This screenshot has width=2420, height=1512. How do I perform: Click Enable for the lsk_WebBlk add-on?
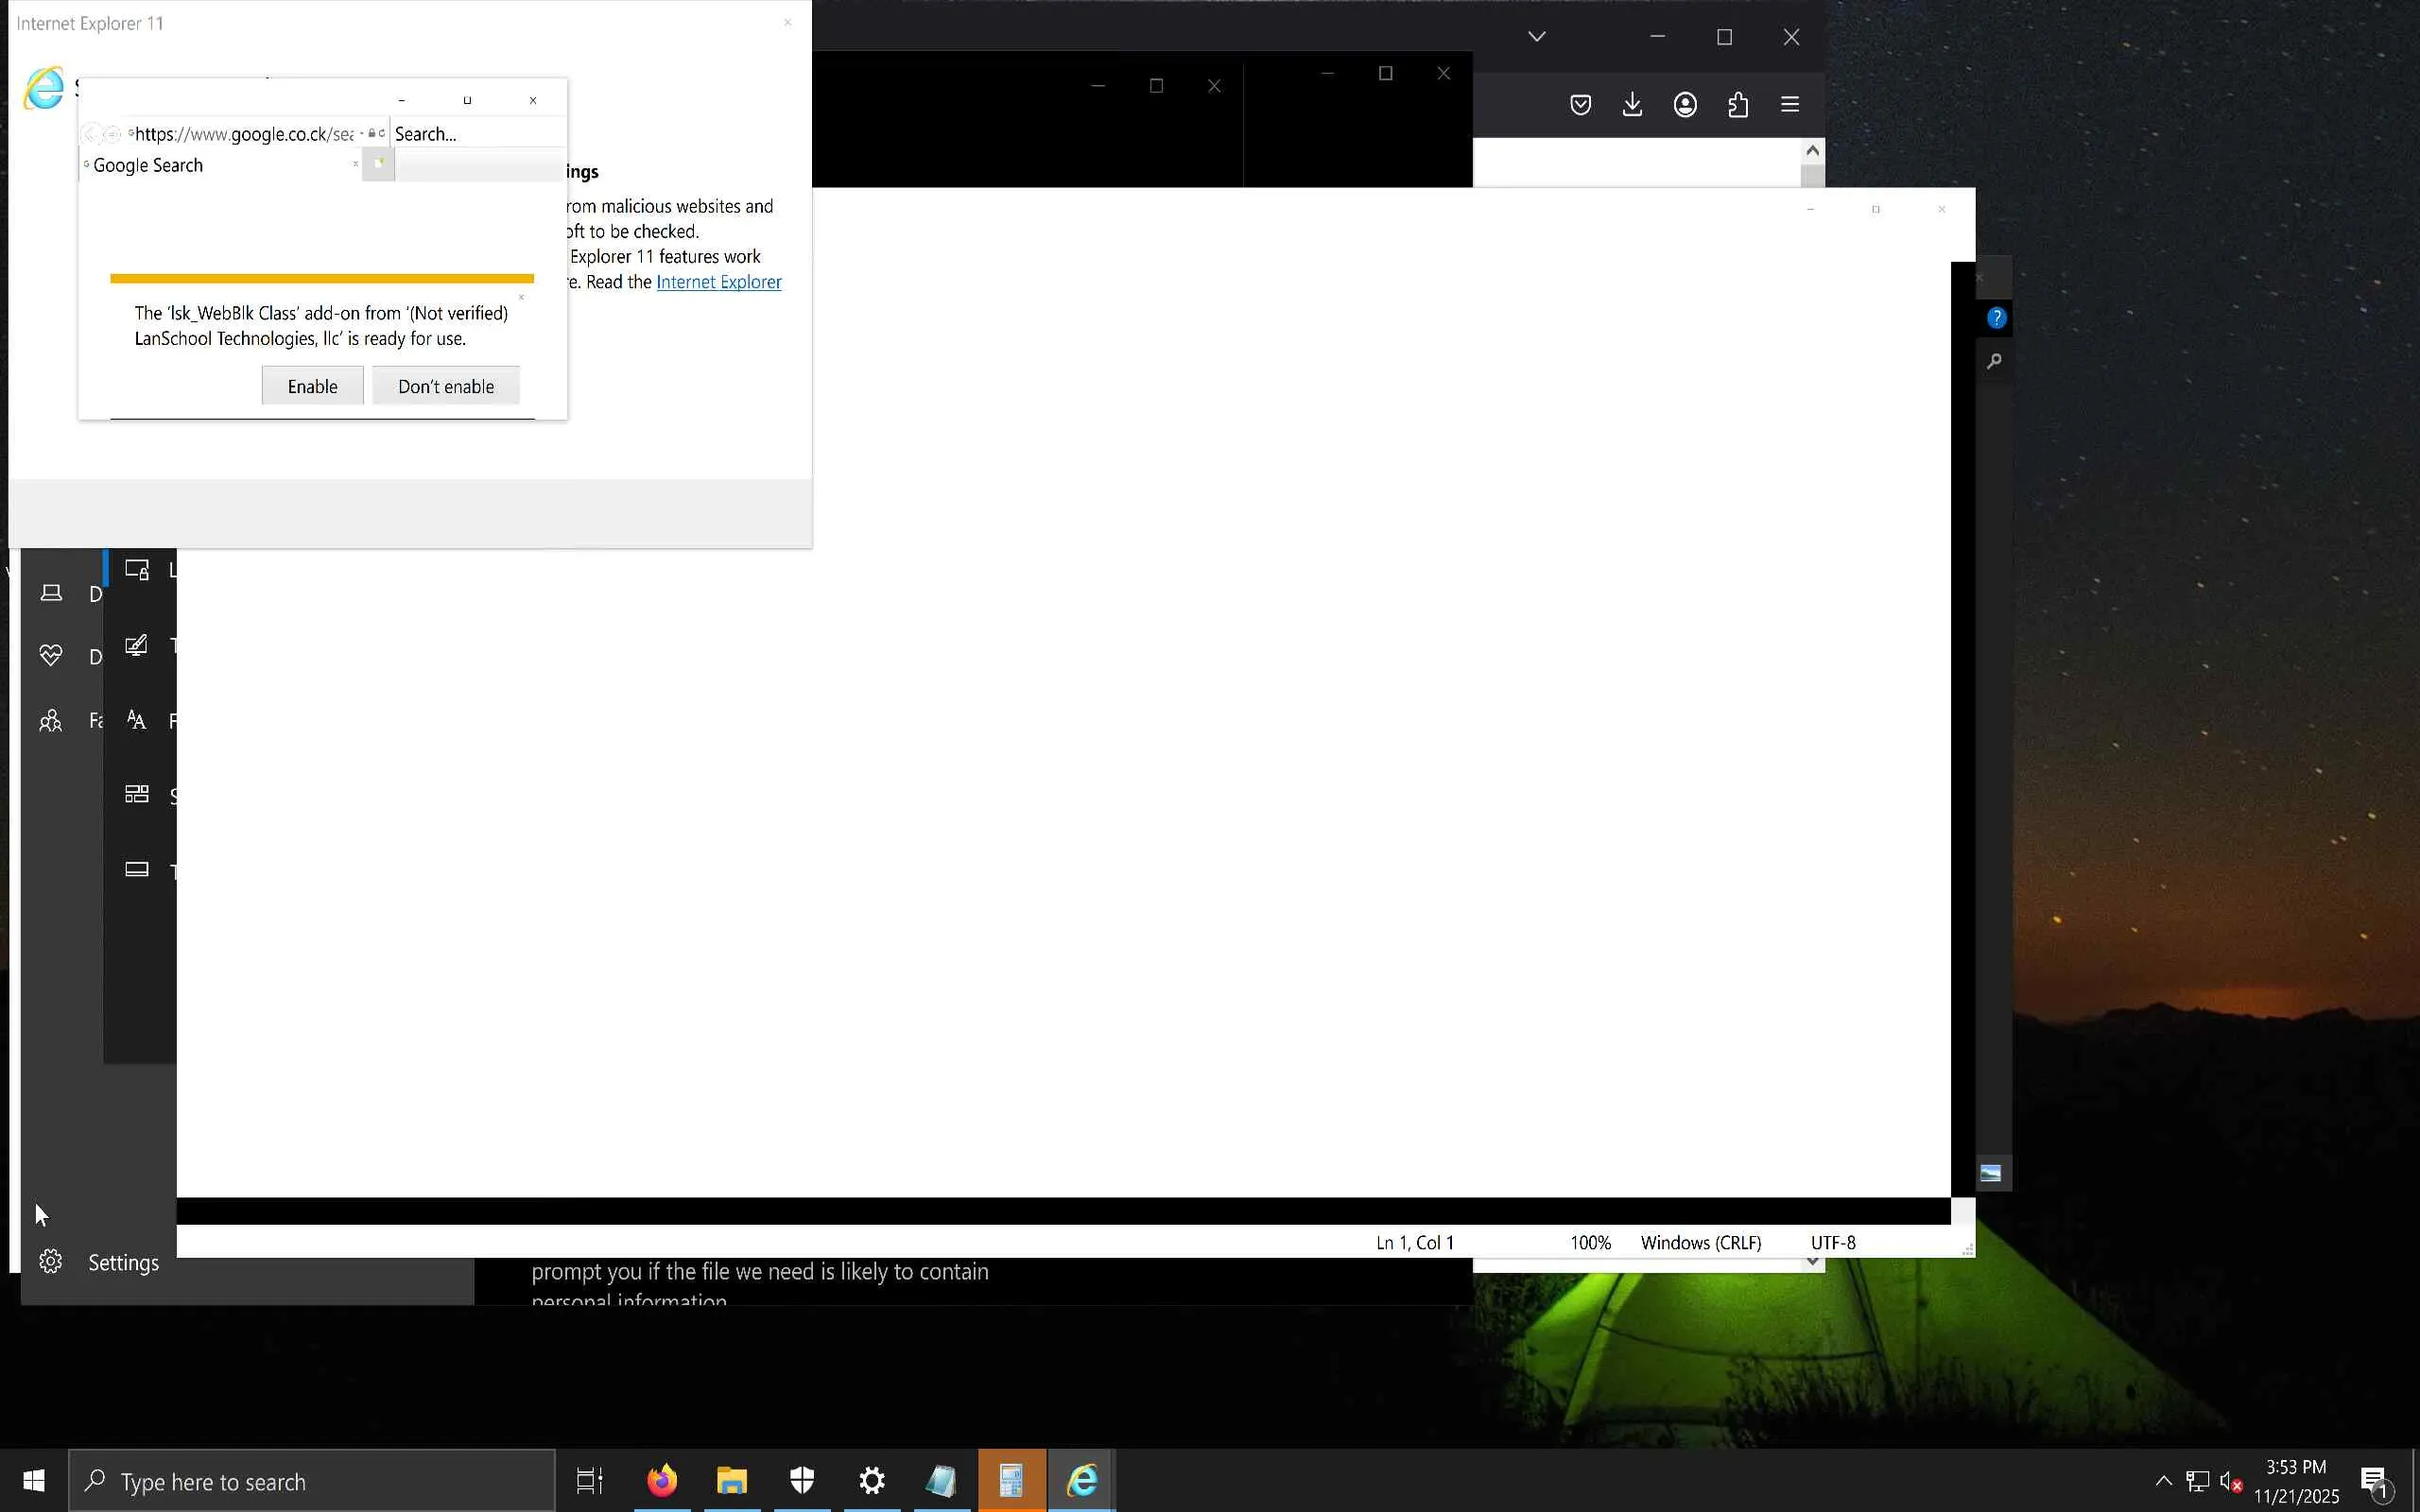click(312, 386)
